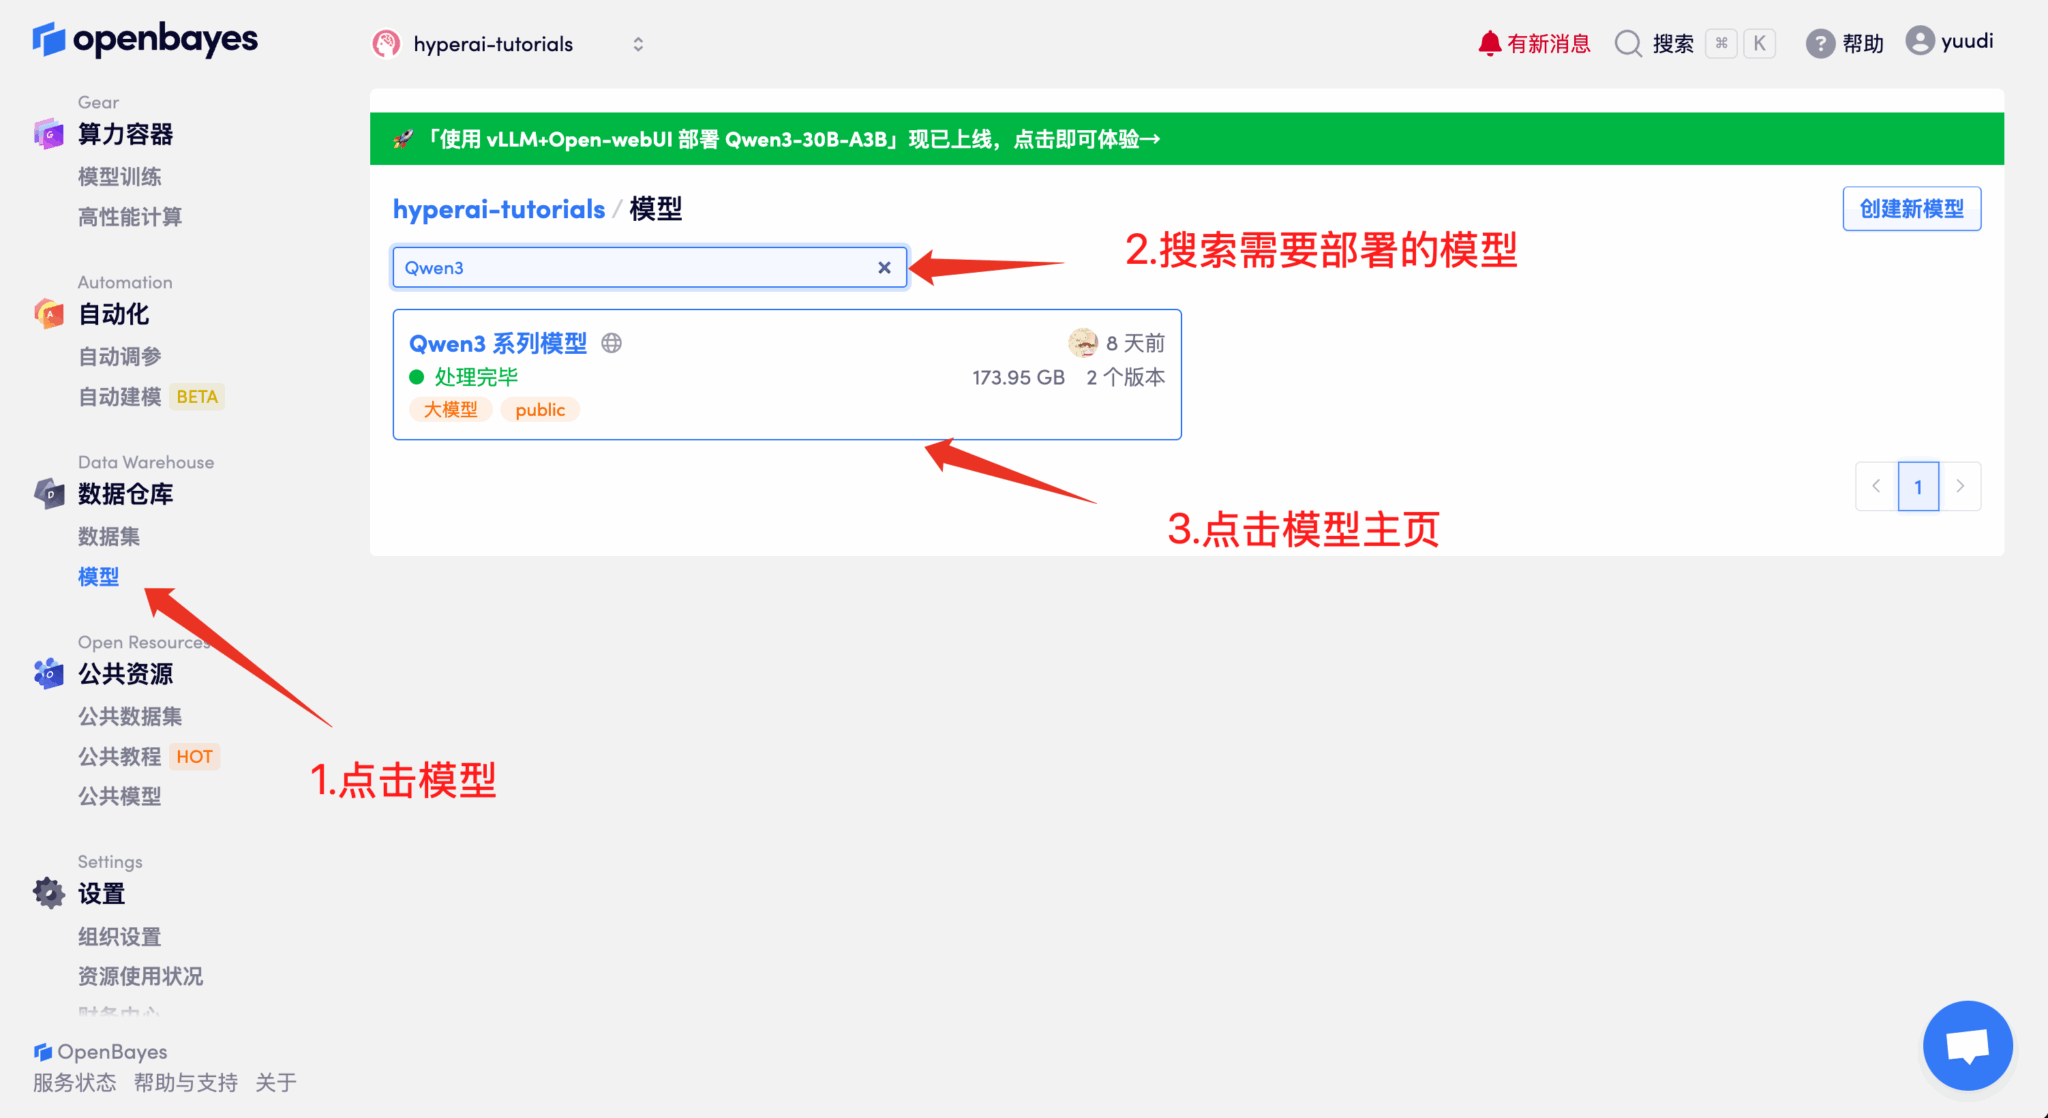The width and height of the screenshot is (2048, 1118).
Task: Click the Settings gear icon
Action: [48, 892]
